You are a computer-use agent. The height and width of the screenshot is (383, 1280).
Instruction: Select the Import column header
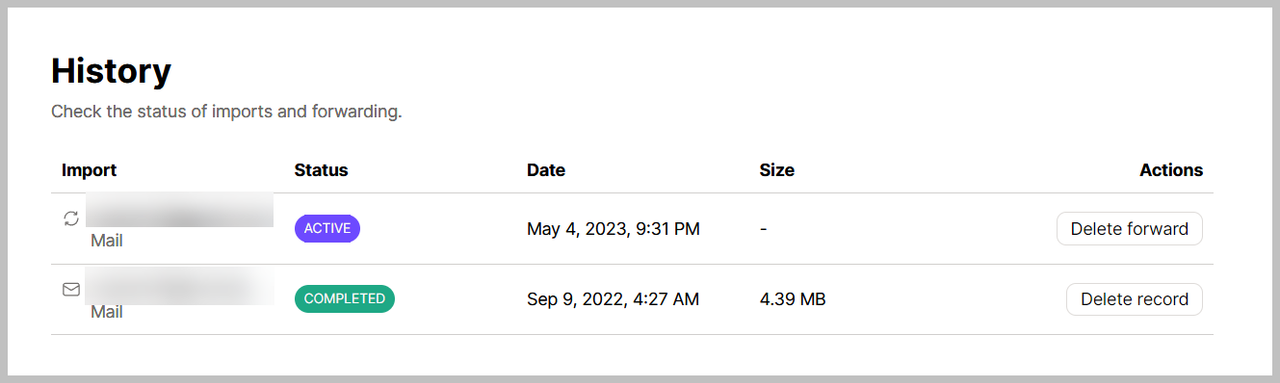tap(89, 170)
